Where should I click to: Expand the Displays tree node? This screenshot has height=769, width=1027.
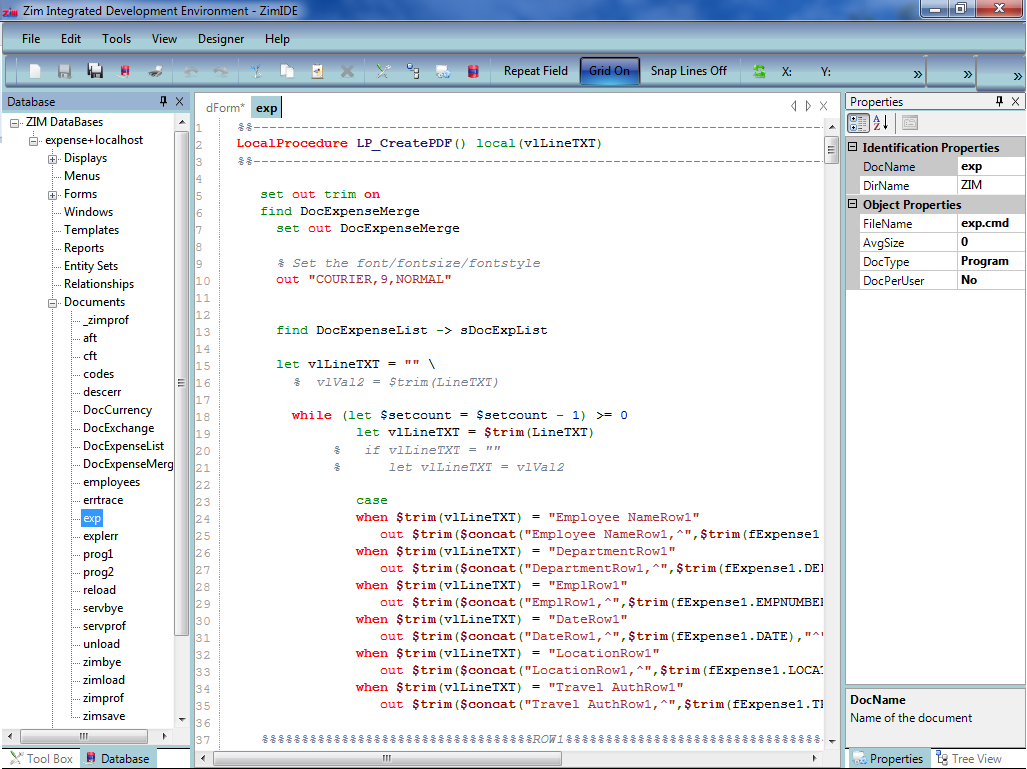tap(53, 158)
